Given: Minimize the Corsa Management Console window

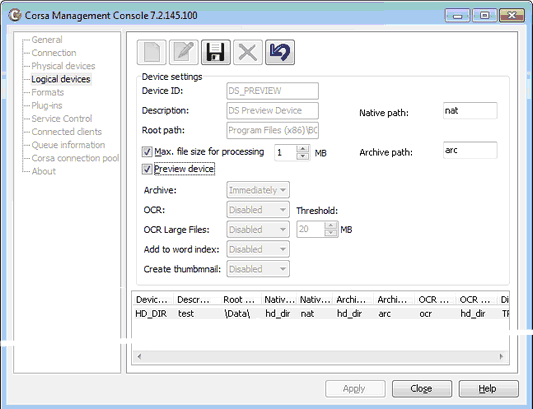Looking at the screenshot, I should click(458, 16).
